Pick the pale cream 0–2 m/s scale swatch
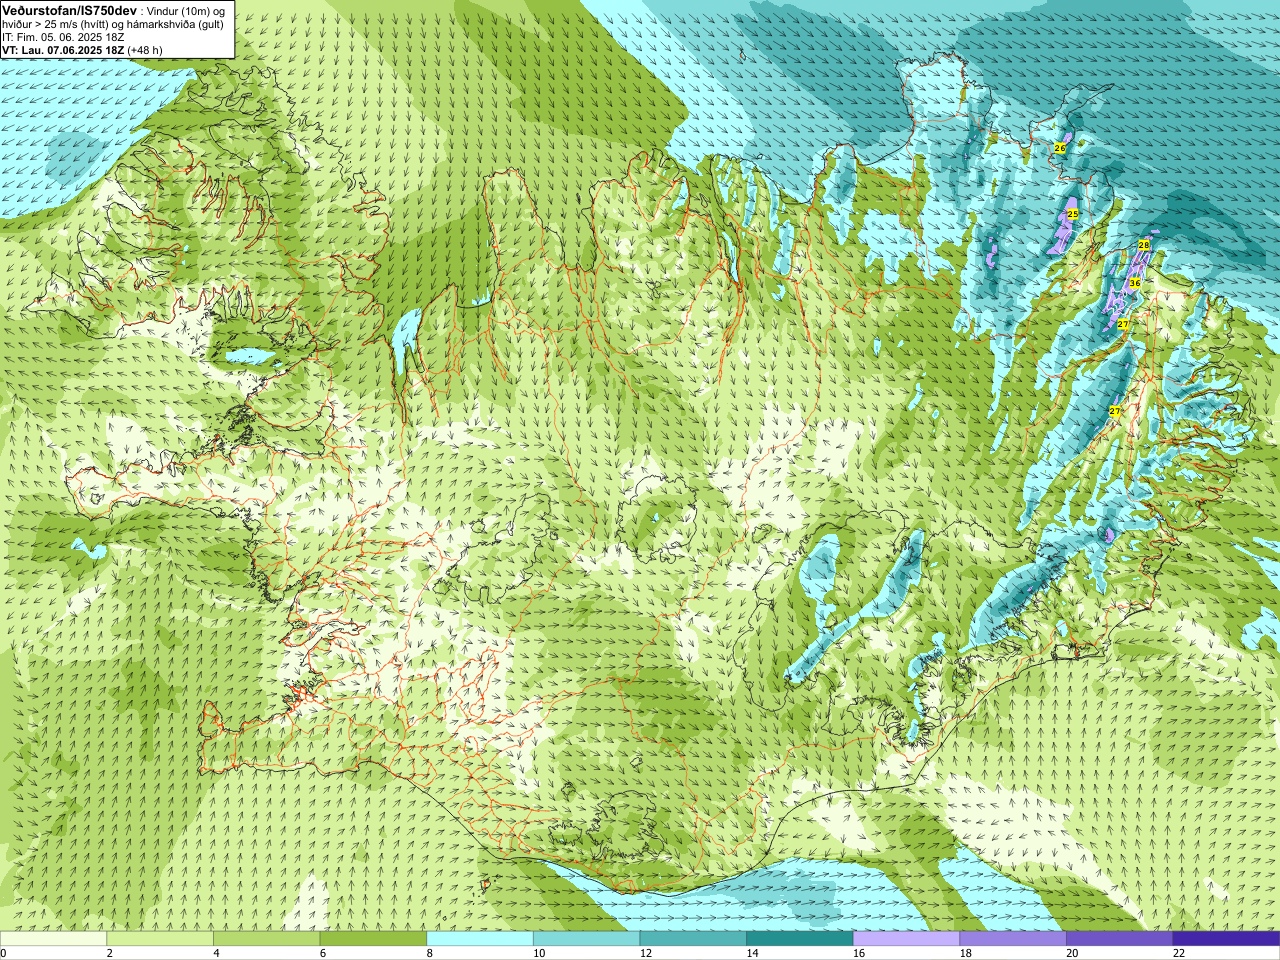 click(x=53, y=940)
